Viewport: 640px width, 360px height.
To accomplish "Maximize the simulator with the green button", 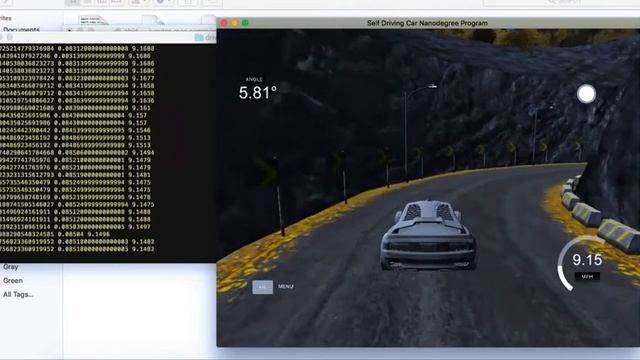I will coord(245,23).
